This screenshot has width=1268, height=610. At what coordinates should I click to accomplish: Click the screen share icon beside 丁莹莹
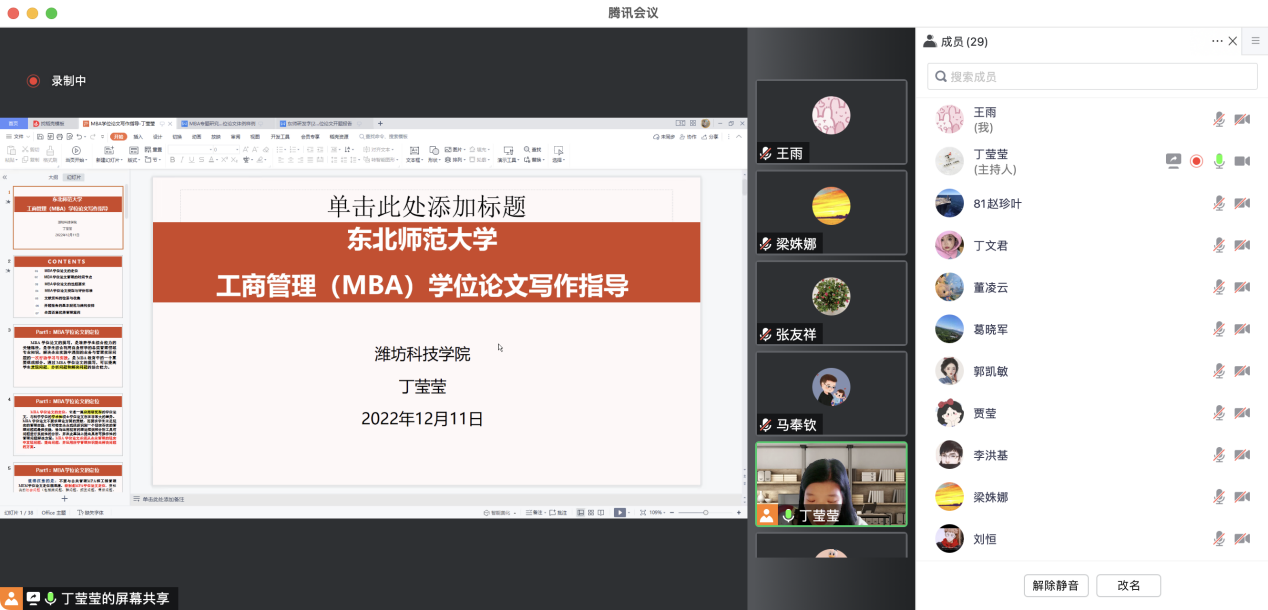pos(1174,161)
